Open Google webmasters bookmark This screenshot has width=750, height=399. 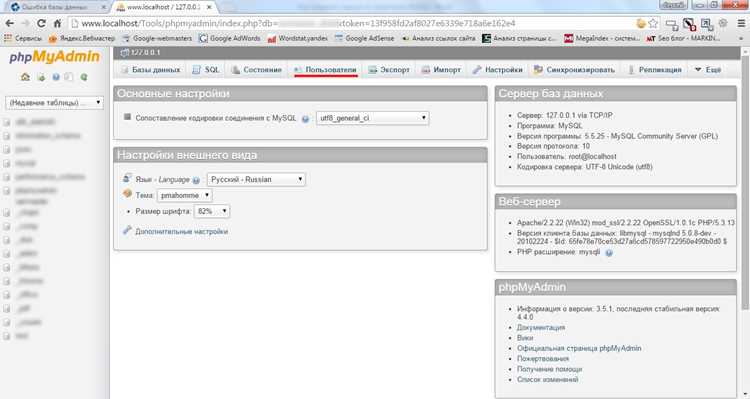click(x=157, y=38)
